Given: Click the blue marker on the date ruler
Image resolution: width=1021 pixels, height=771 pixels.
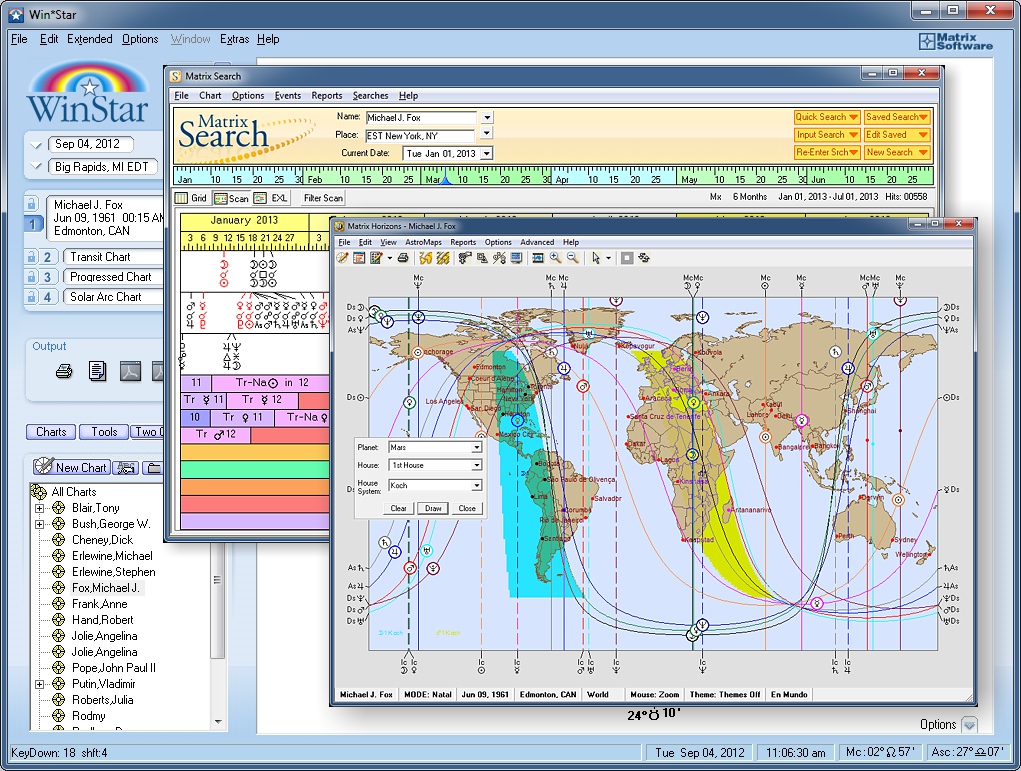Looking at the screenshot, I should click(445, 179).
